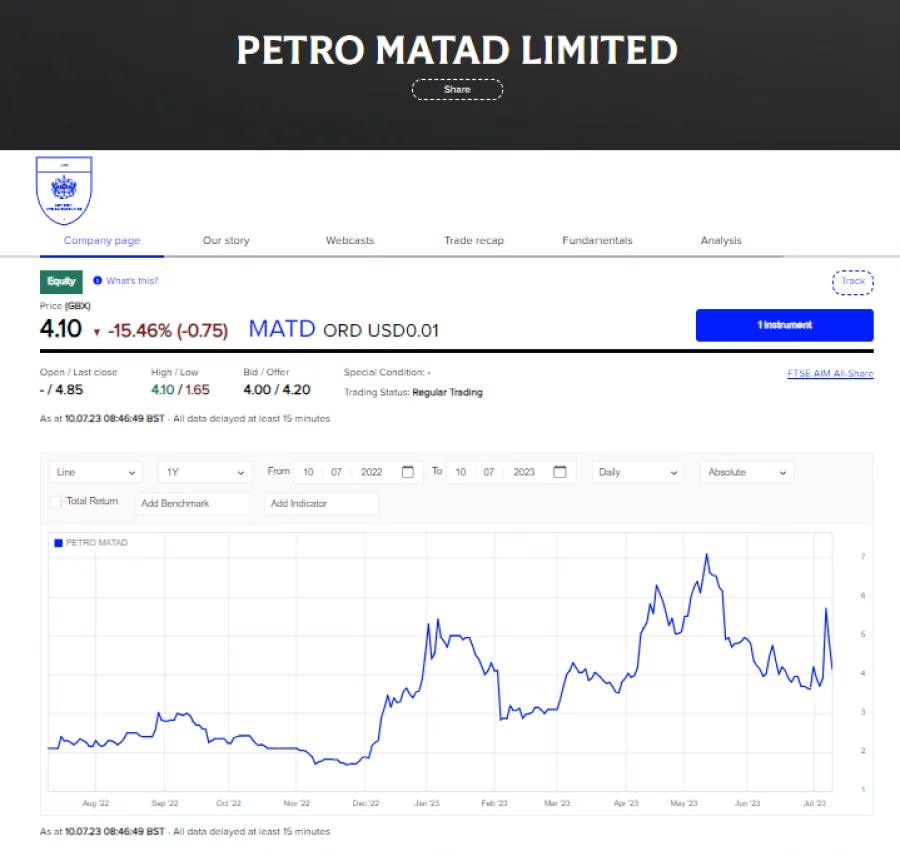Click the 1 Instrument button

click(784, 325)
